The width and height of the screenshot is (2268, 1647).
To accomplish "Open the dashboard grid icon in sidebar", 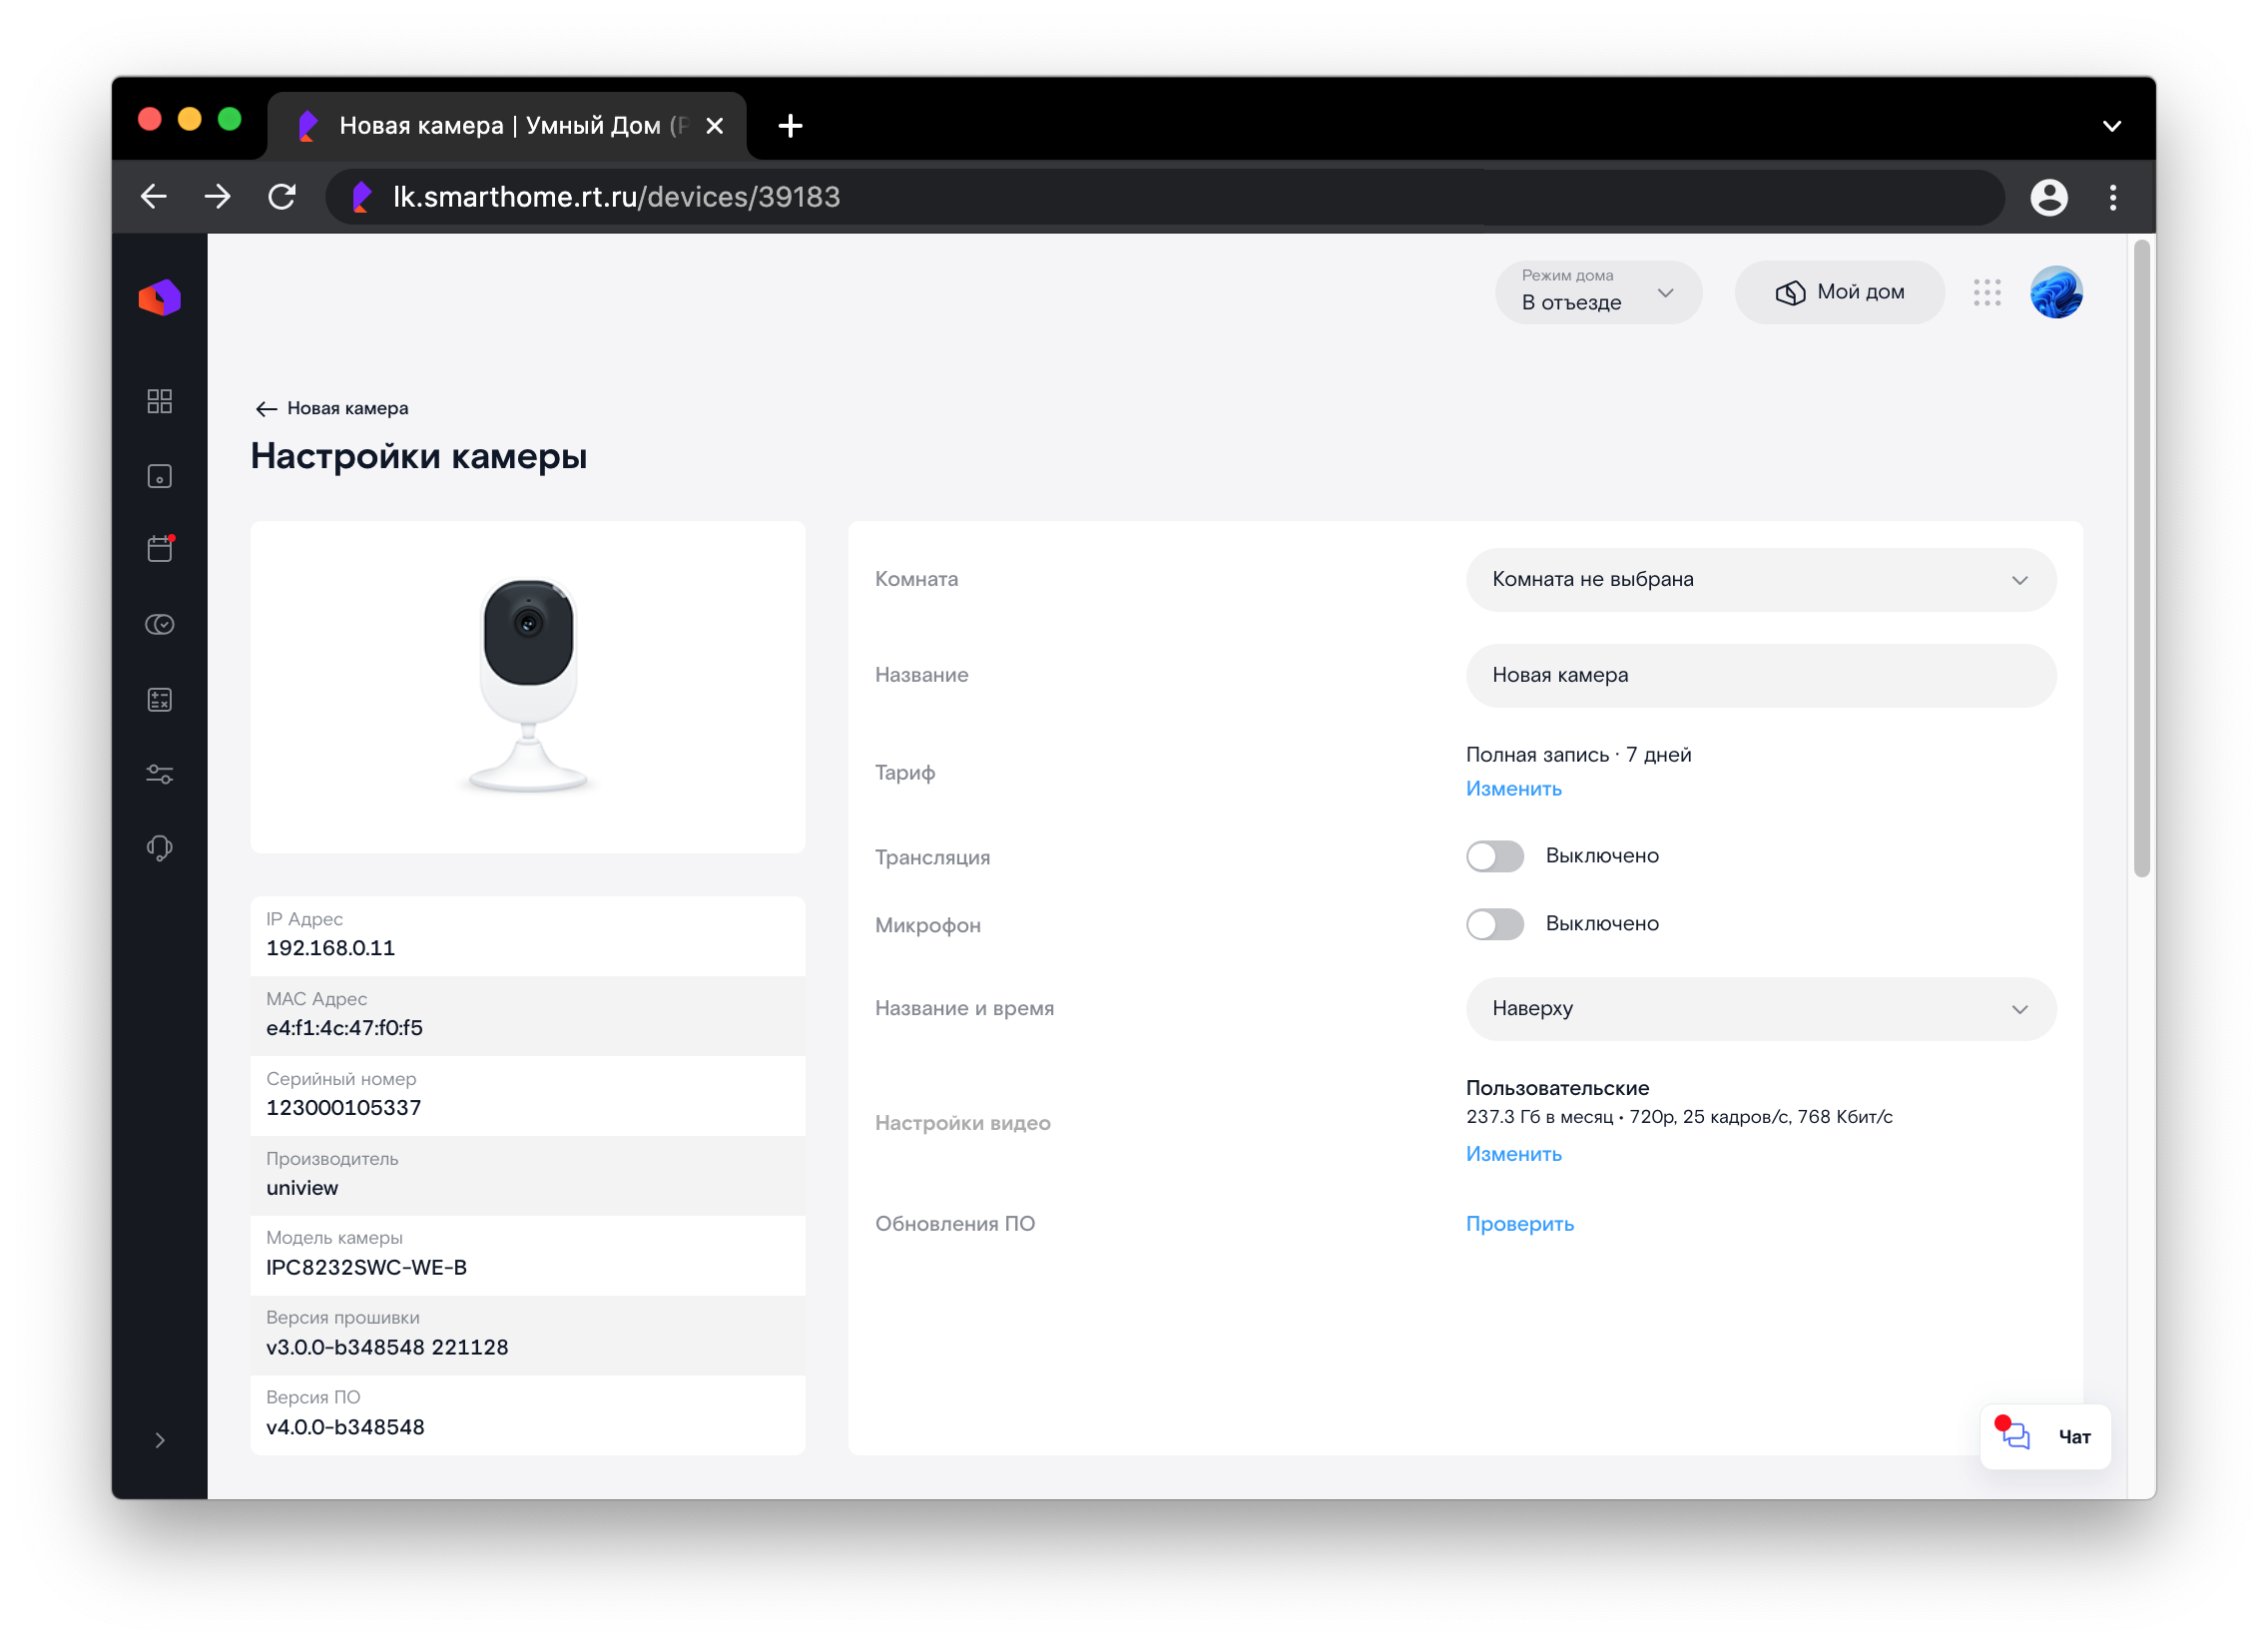I will [x=159, y=401].
